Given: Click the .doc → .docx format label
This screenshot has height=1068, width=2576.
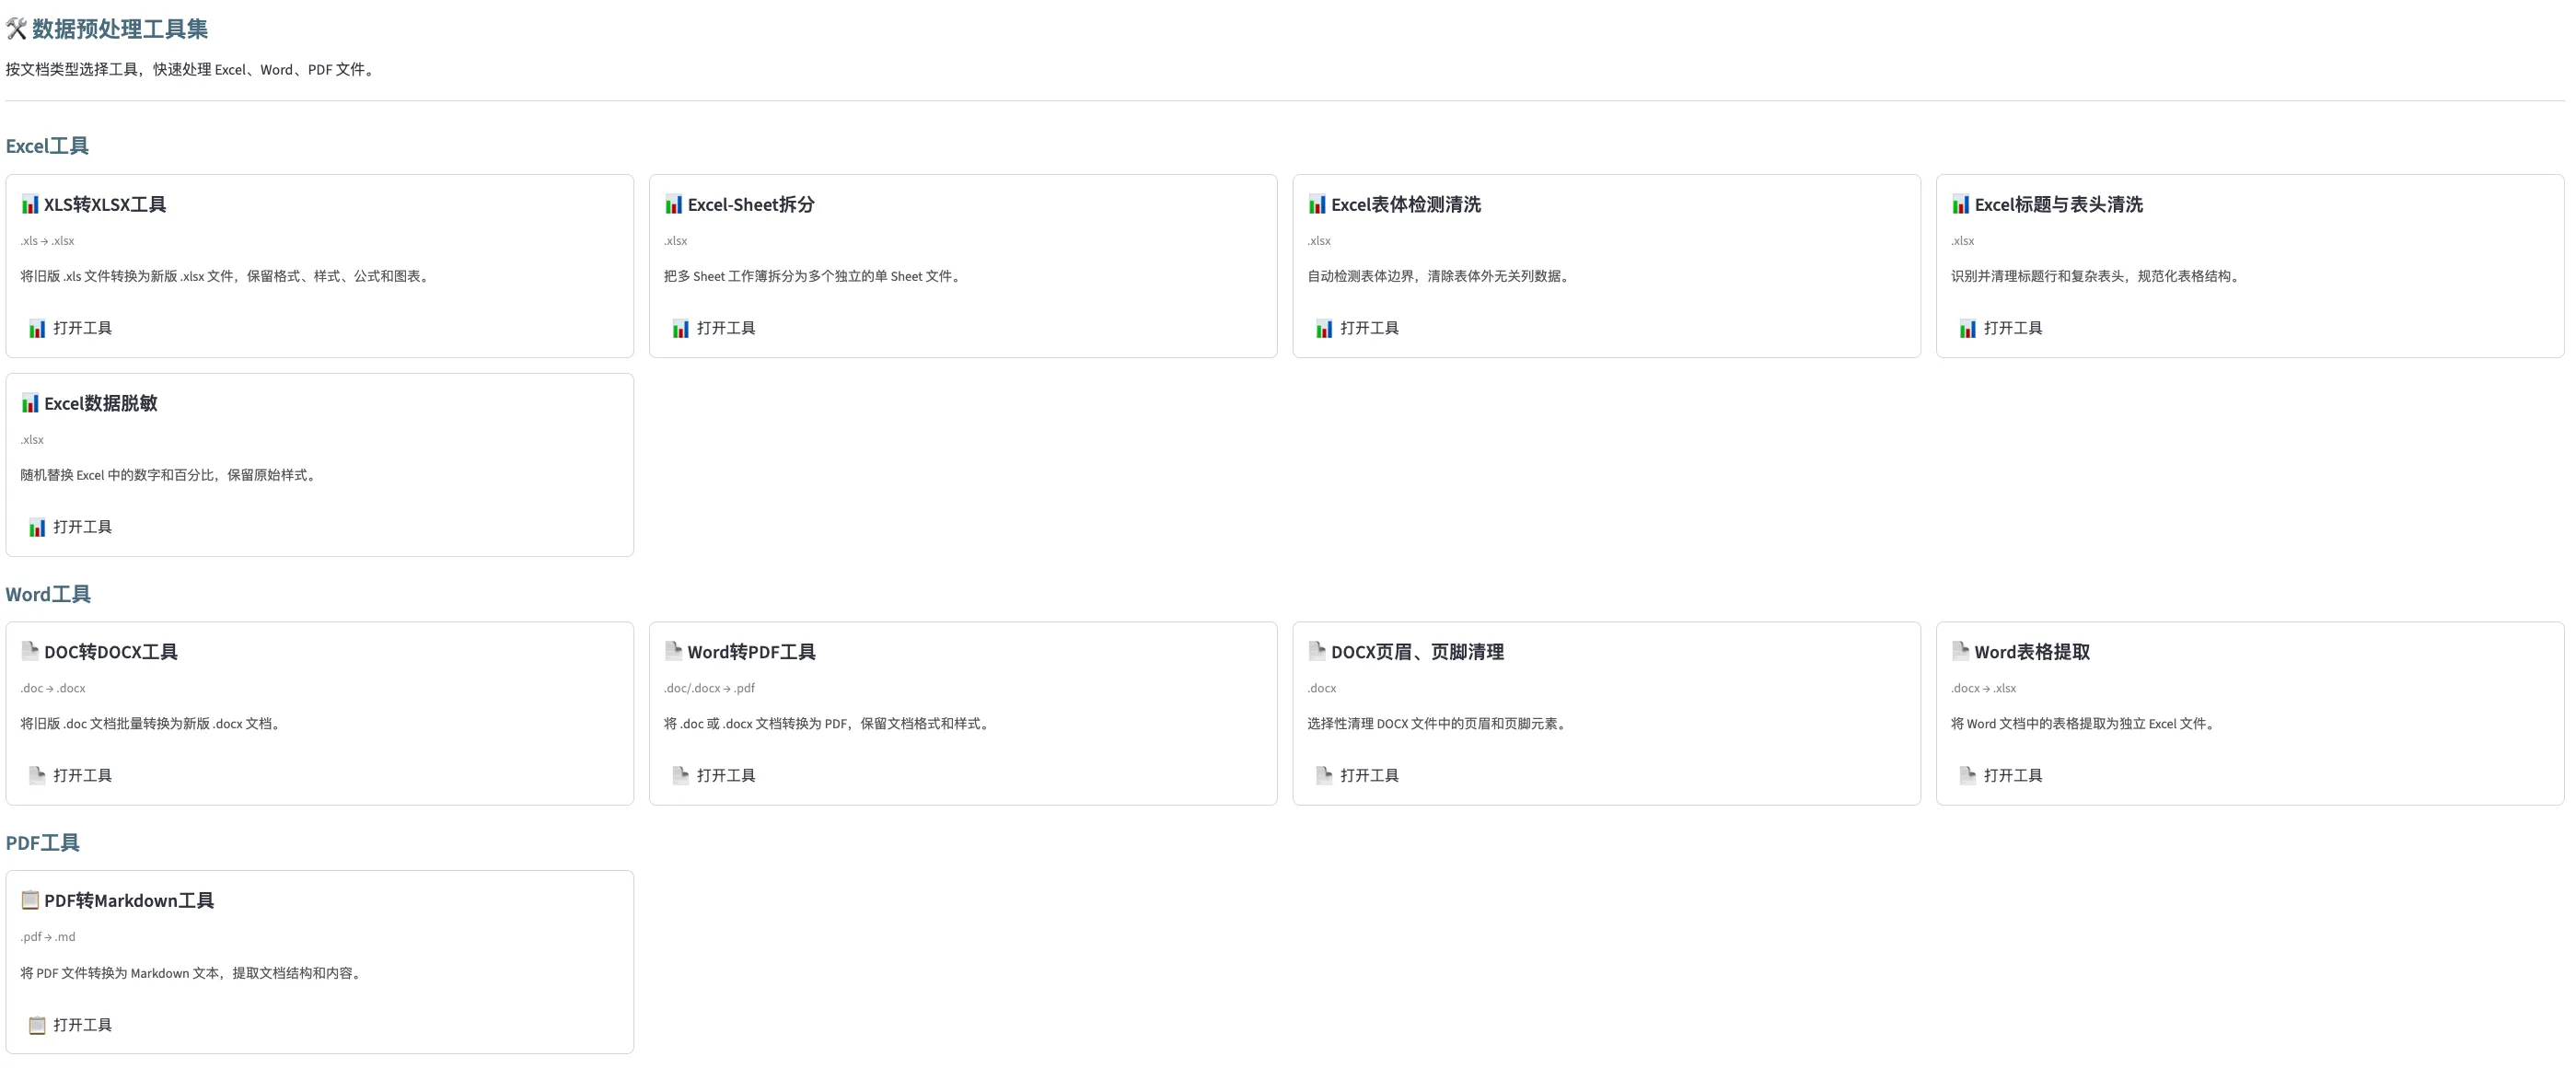Looking at the screenshot, I should tap(53, 688).
